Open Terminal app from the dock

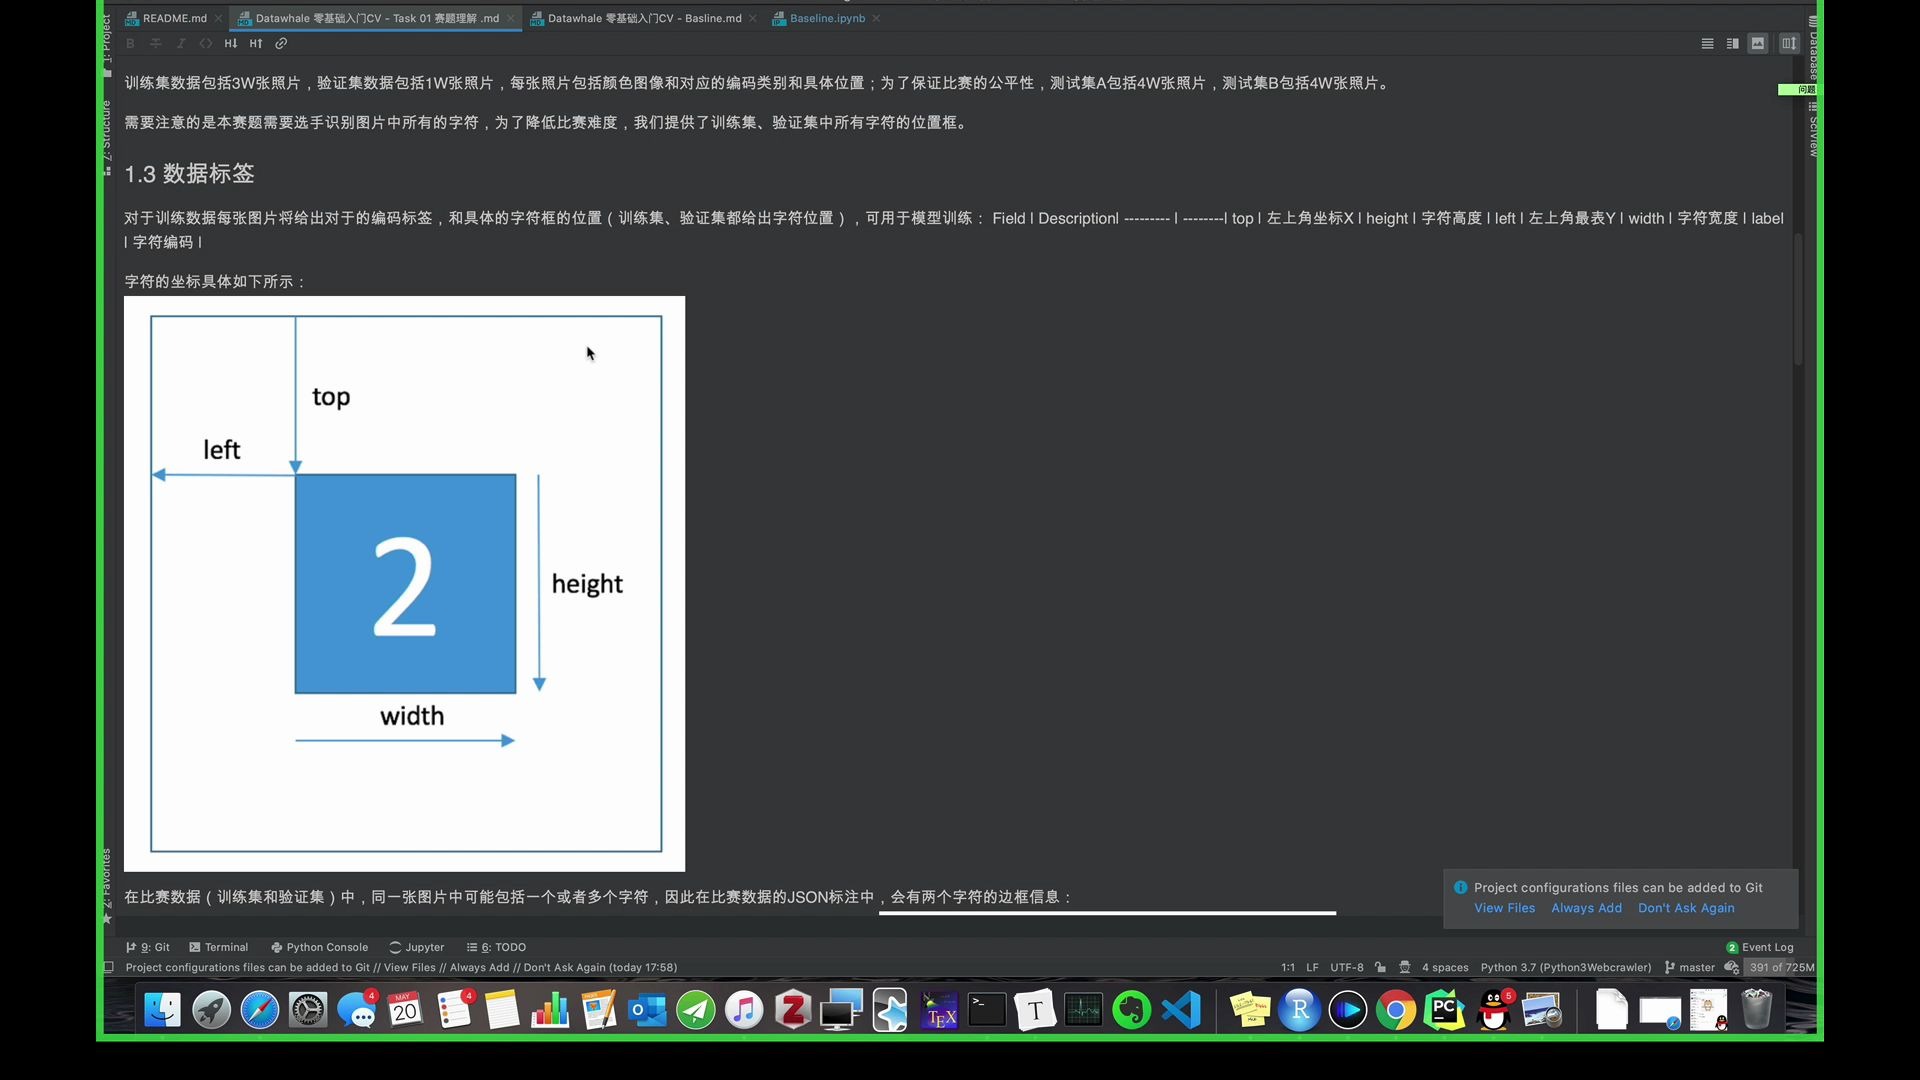(x=987, y=1010)
